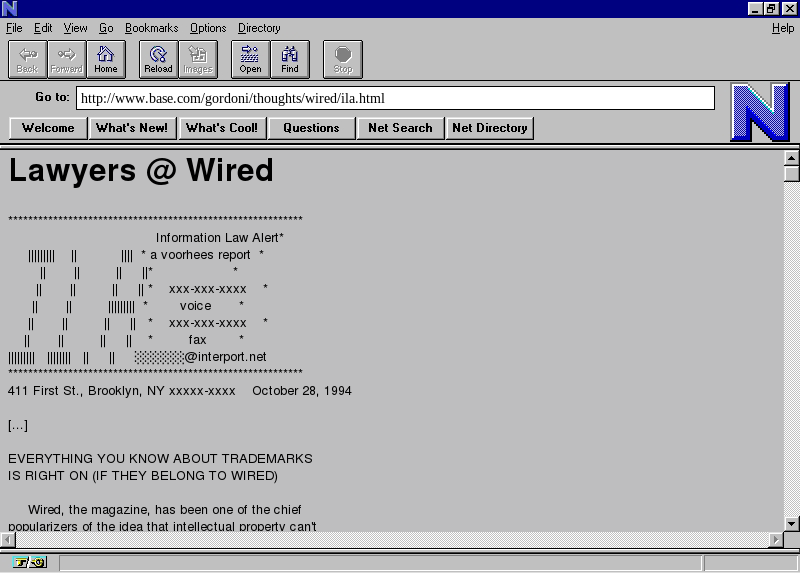Click the horizontal scrollbar right arrow
The height and width of the screenshot is (573, 800).
point(776,540)
